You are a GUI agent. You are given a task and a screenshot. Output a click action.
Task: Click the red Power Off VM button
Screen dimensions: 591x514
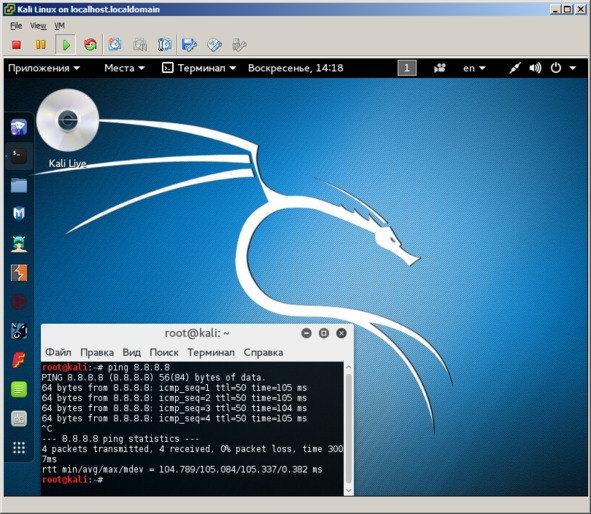16,45
